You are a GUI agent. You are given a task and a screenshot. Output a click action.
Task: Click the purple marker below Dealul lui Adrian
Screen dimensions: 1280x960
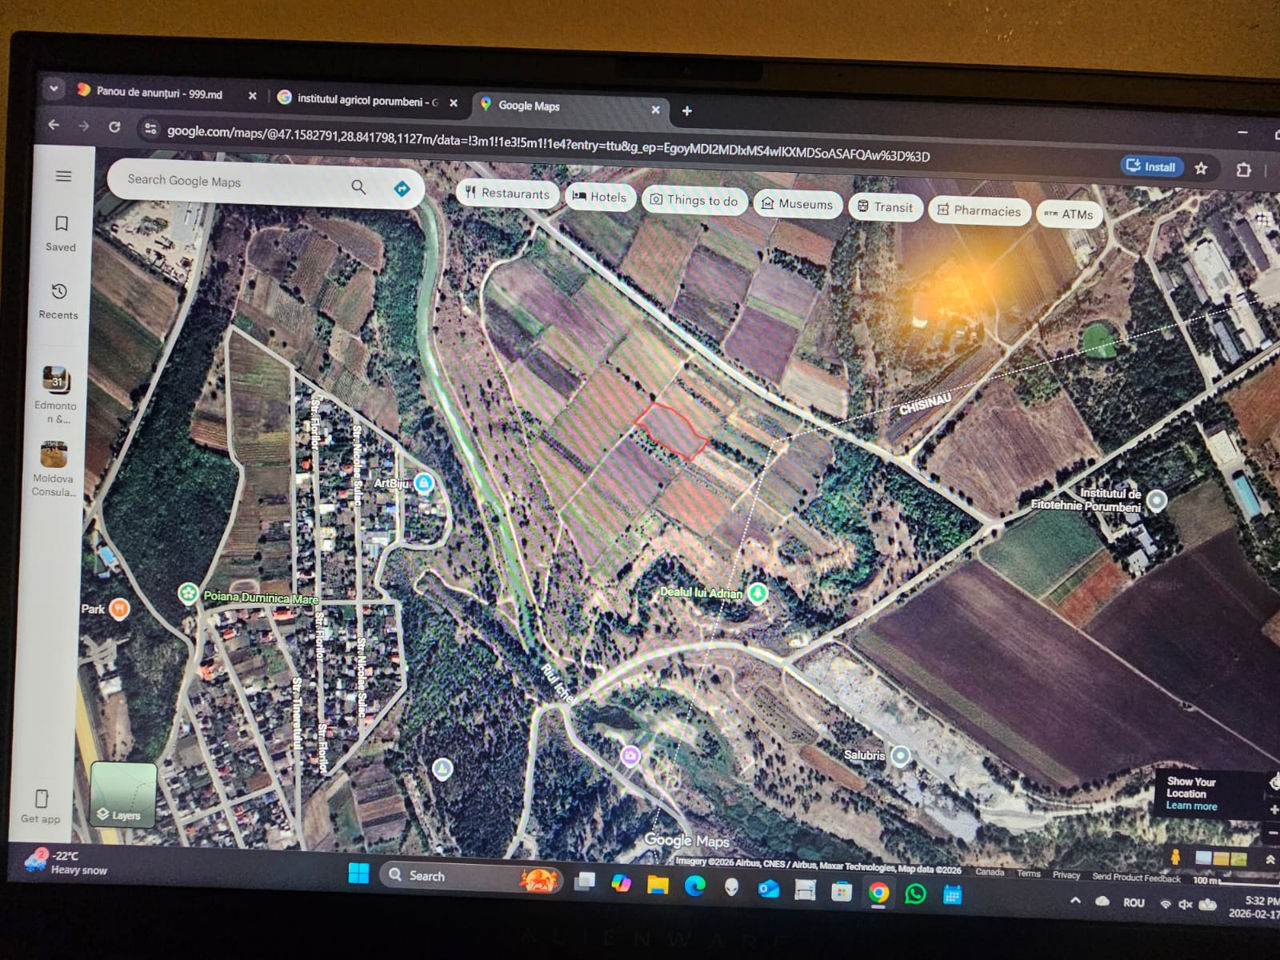[x=630, y=756]
